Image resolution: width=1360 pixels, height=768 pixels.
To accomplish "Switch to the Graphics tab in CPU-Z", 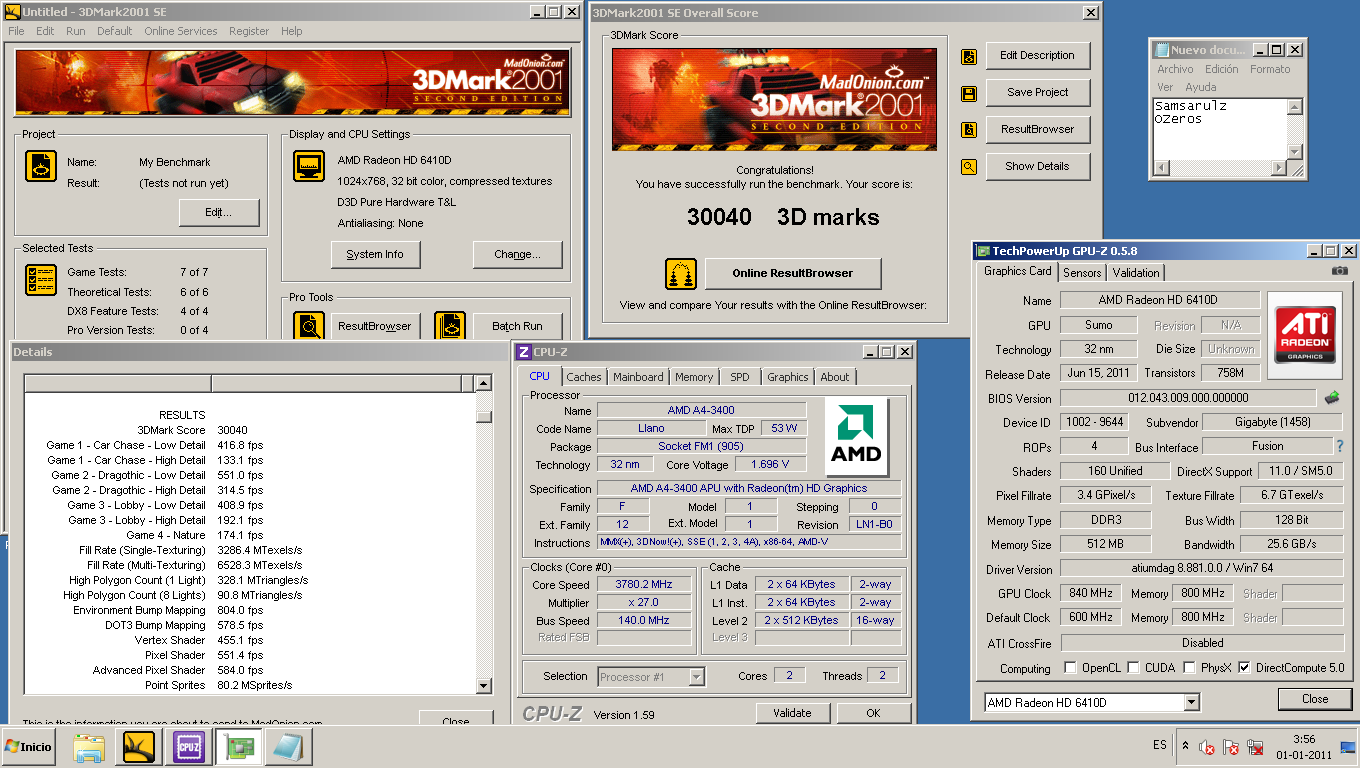I will (788, 377).
